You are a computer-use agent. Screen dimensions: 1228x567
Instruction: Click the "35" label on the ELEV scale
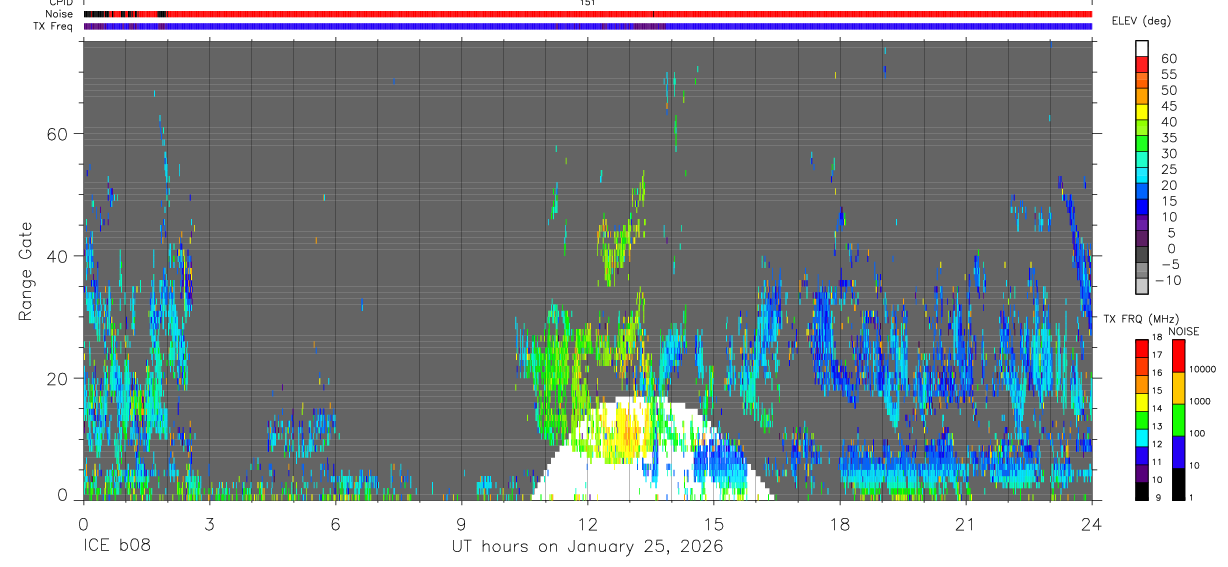pyautogui.click(x=1168, y=137)
